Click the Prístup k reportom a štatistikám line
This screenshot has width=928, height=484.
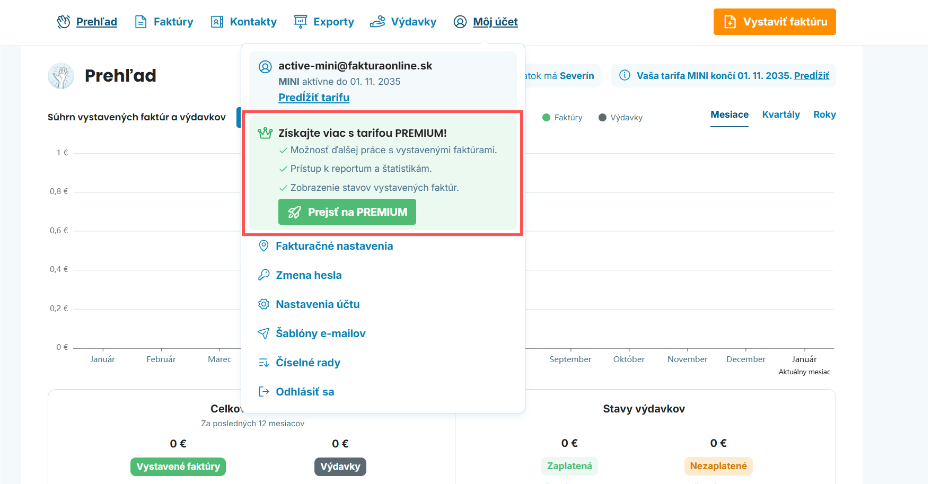click(x=361, y=169)
